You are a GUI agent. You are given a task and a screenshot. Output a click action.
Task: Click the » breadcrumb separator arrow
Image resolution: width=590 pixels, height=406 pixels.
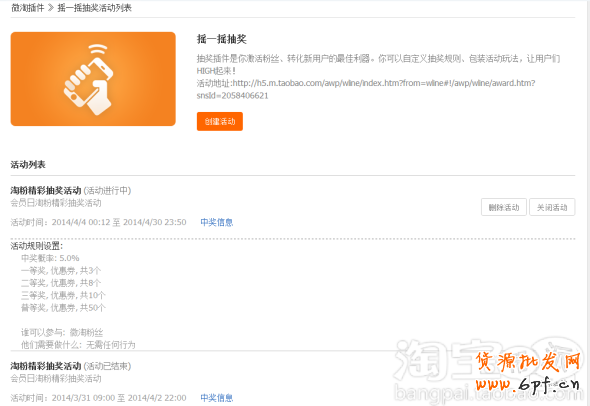51,8
